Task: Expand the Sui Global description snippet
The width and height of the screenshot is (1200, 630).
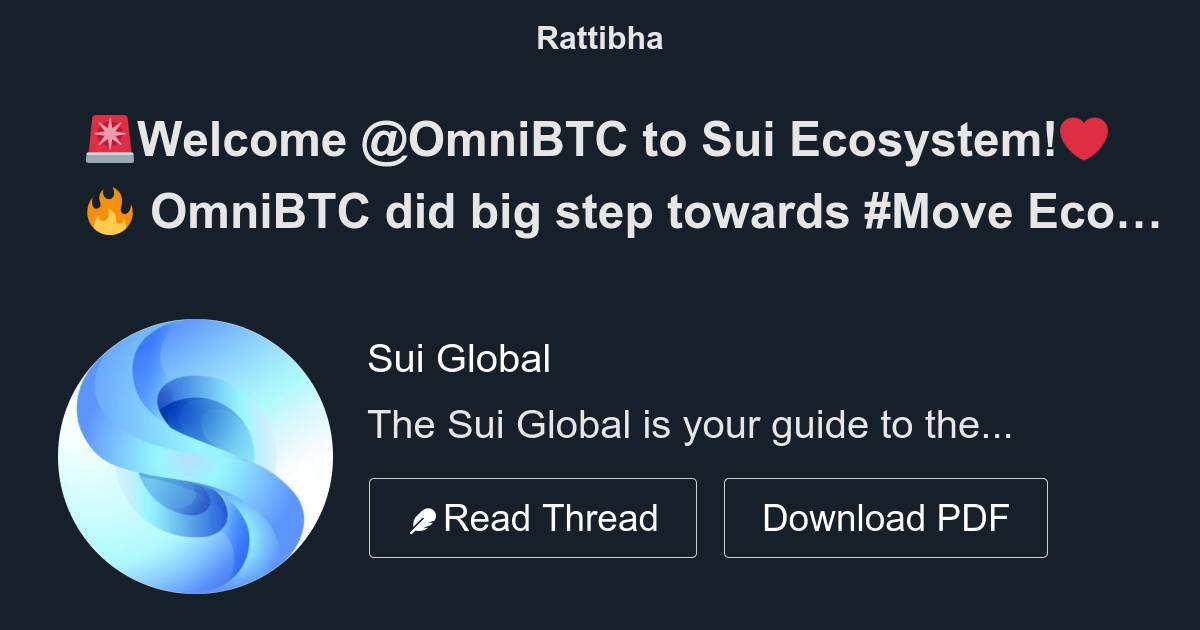Action: [x=690, y=424]
